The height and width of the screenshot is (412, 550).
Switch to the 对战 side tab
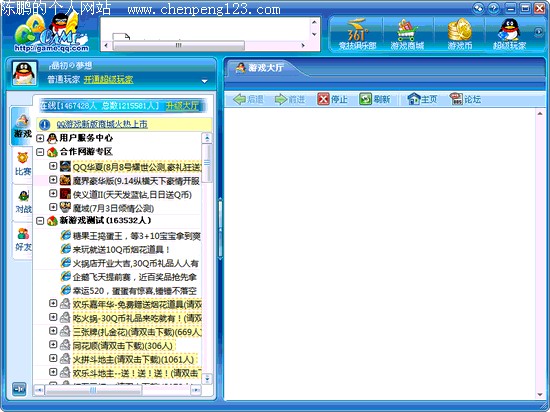point(23,202)
